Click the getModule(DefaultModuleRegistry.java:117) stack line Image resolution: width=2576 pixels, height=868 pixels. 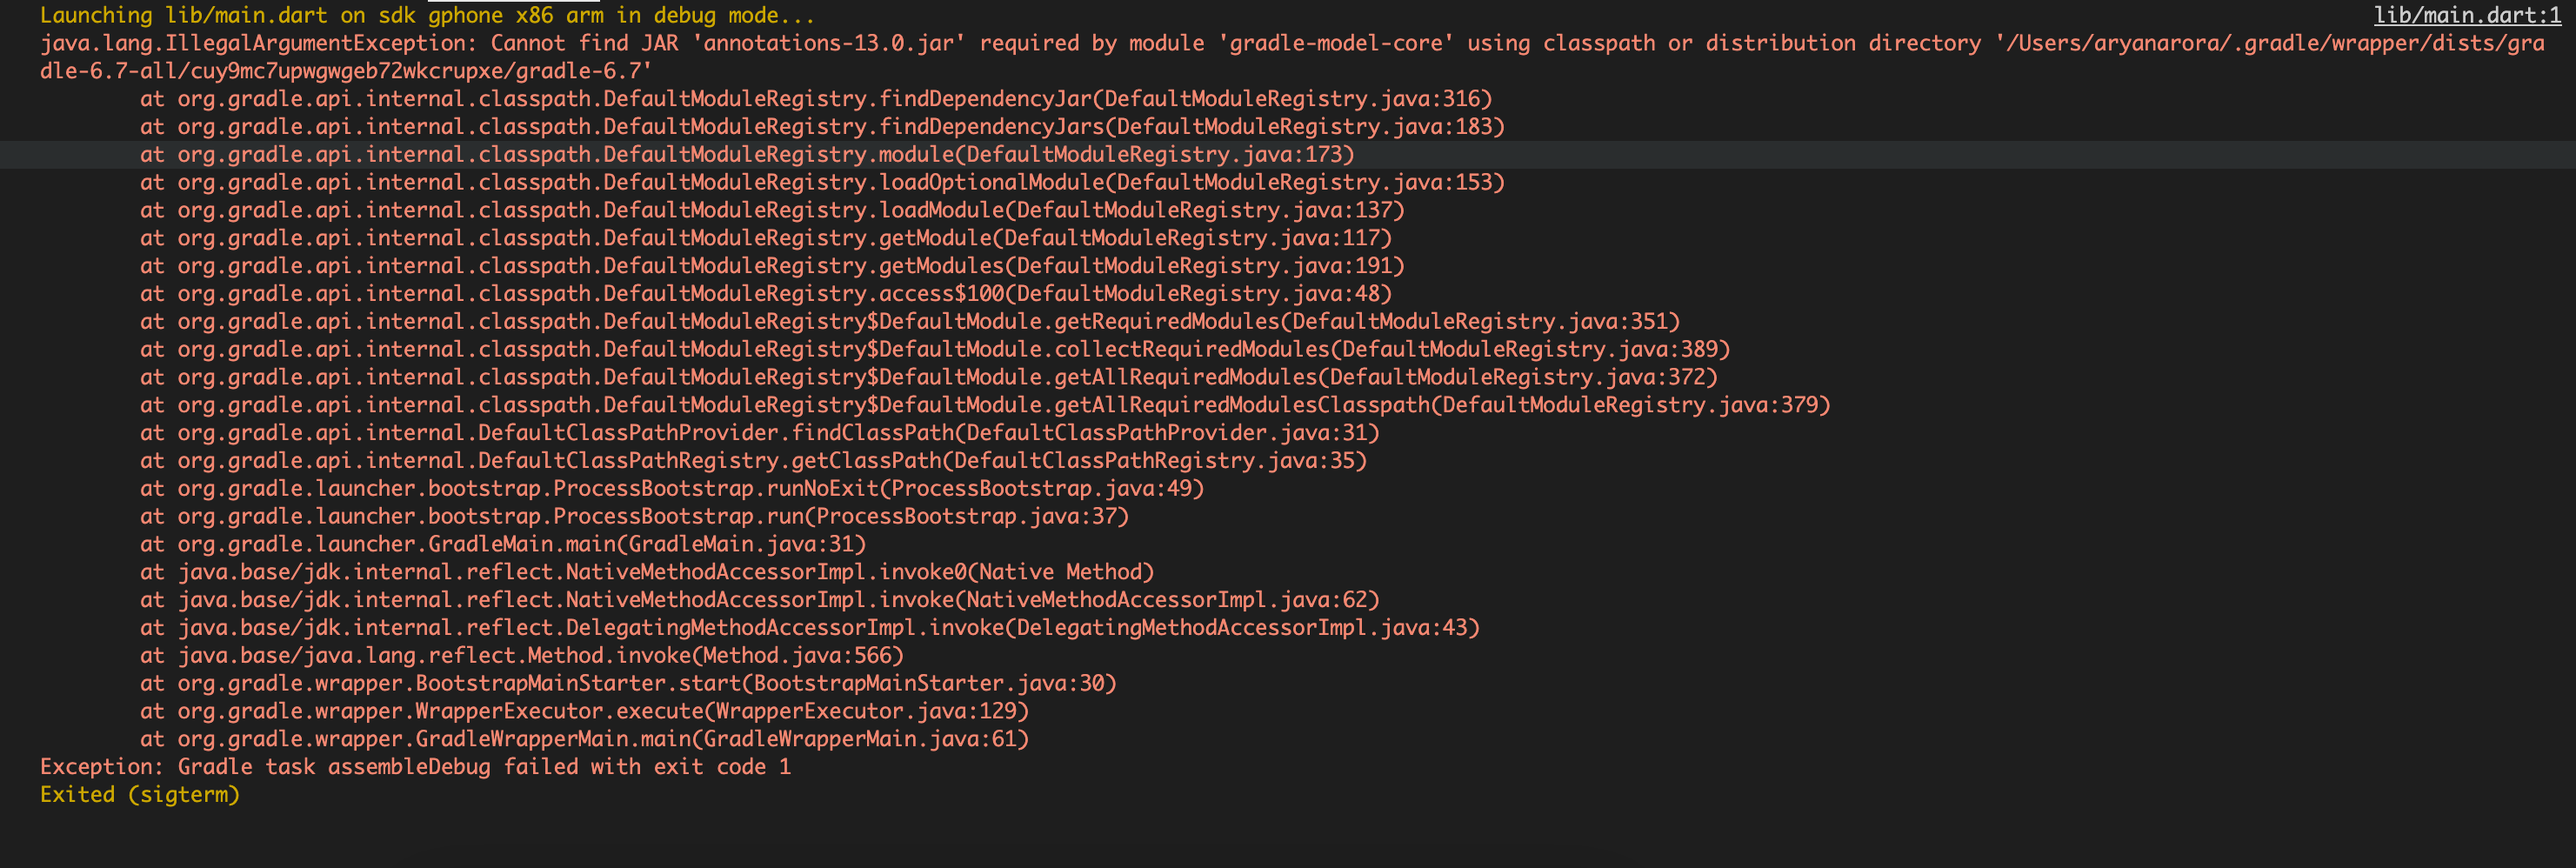pyautogui.click(x=766, y=238)
